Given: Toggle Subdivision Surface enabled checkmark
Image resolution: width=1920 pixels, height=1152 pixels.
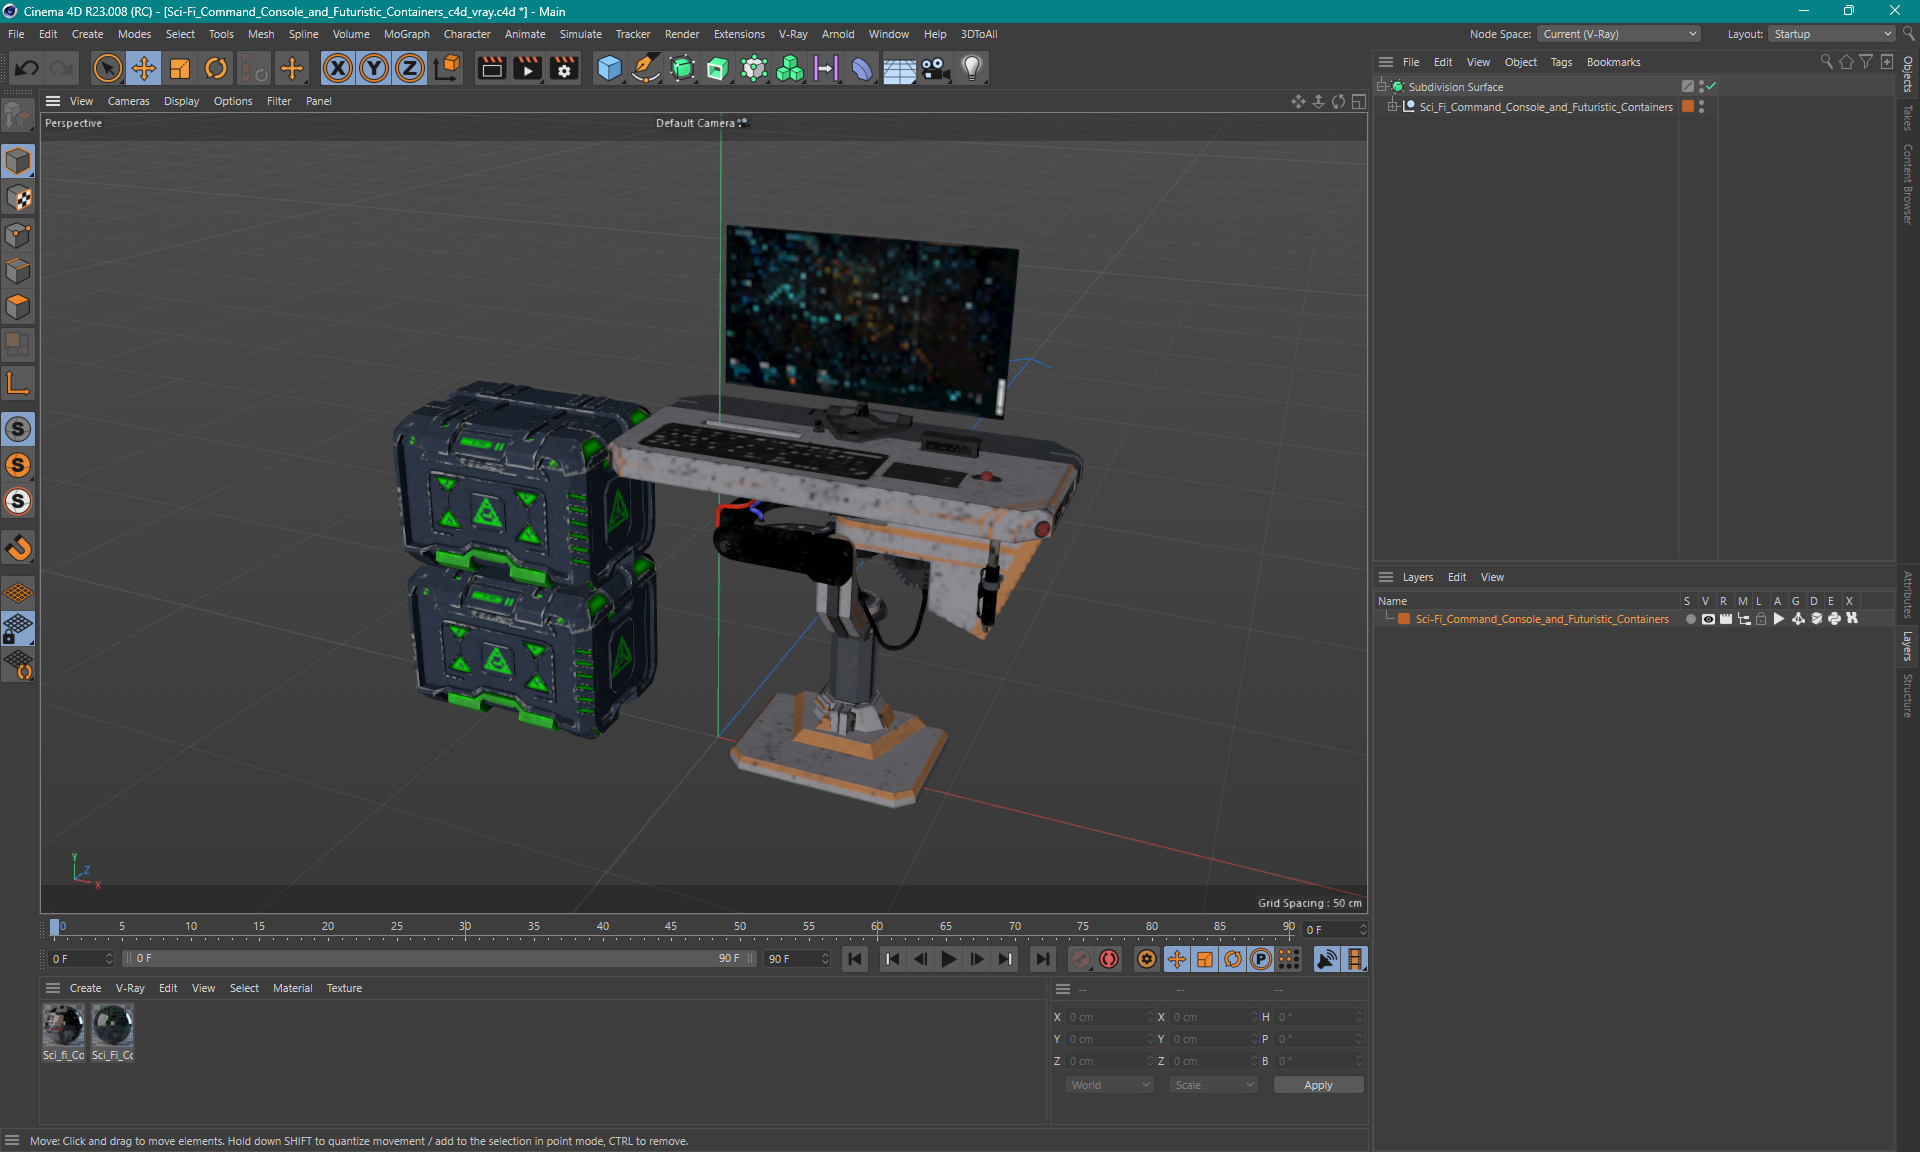Looking at the screenshot, I should point(1711,86).
